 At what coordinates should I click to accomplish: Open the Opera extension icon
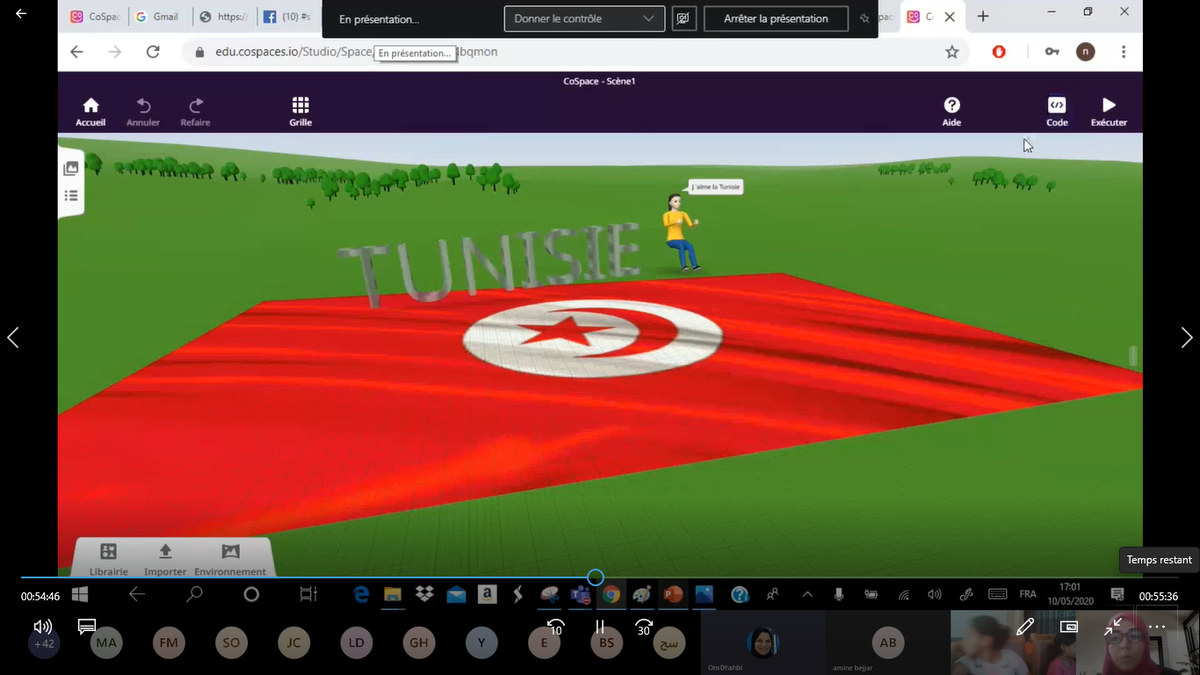[x=999, y=52]
